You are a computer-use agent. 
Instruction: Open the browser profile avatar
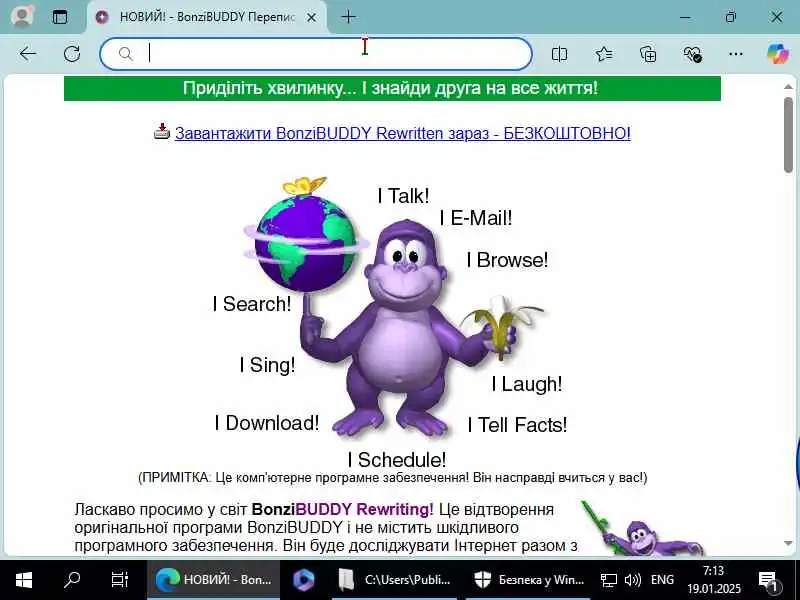click(x=23, y=16)
